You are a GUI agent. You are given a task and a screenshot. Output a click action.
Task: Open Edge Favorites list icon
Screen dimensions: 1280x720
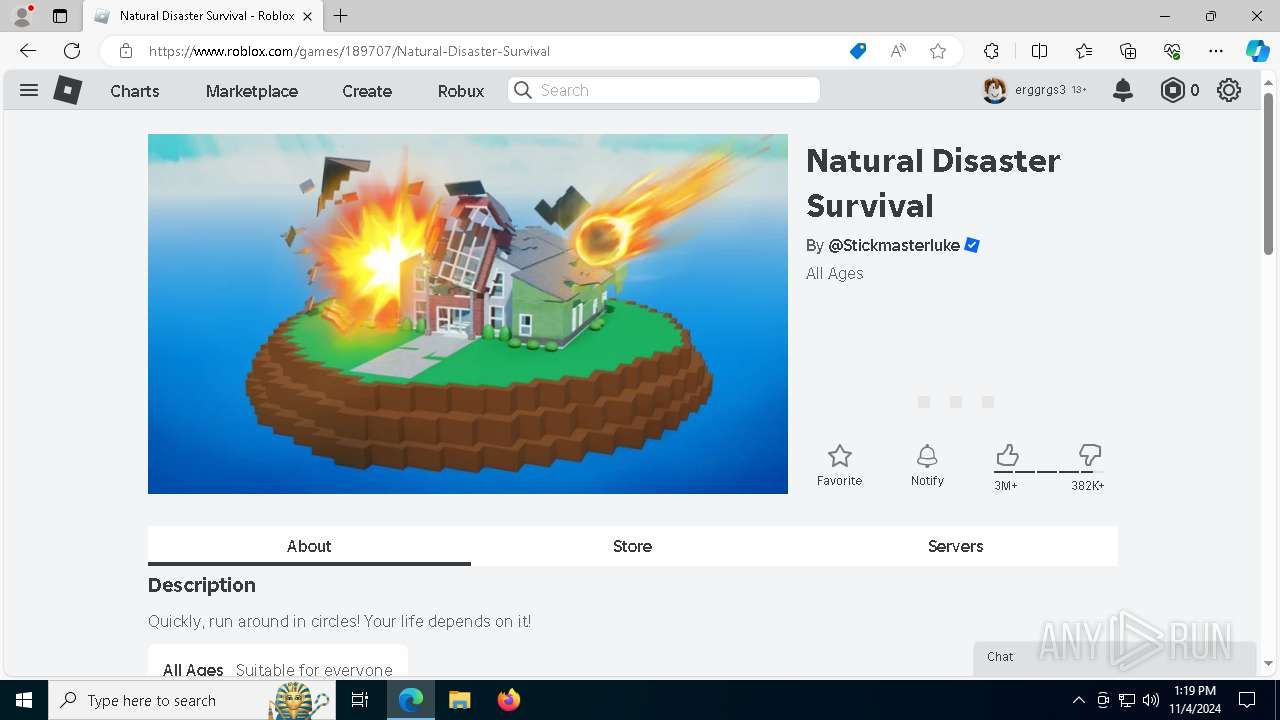1084,51
